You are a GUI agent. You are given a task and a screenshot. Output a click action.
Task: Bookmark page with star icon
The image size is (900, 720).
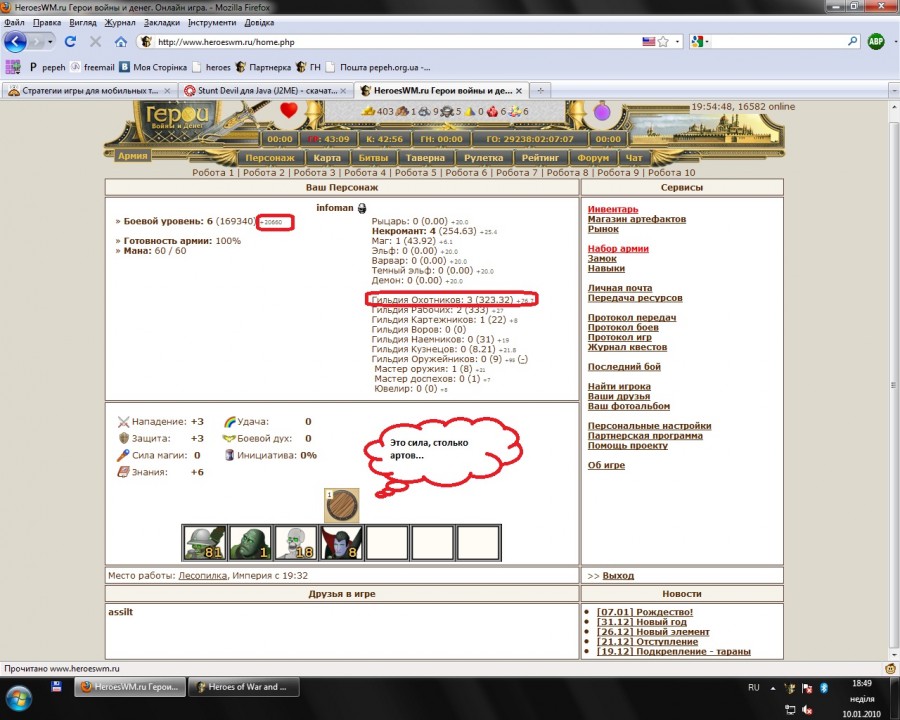pos(664,41)
